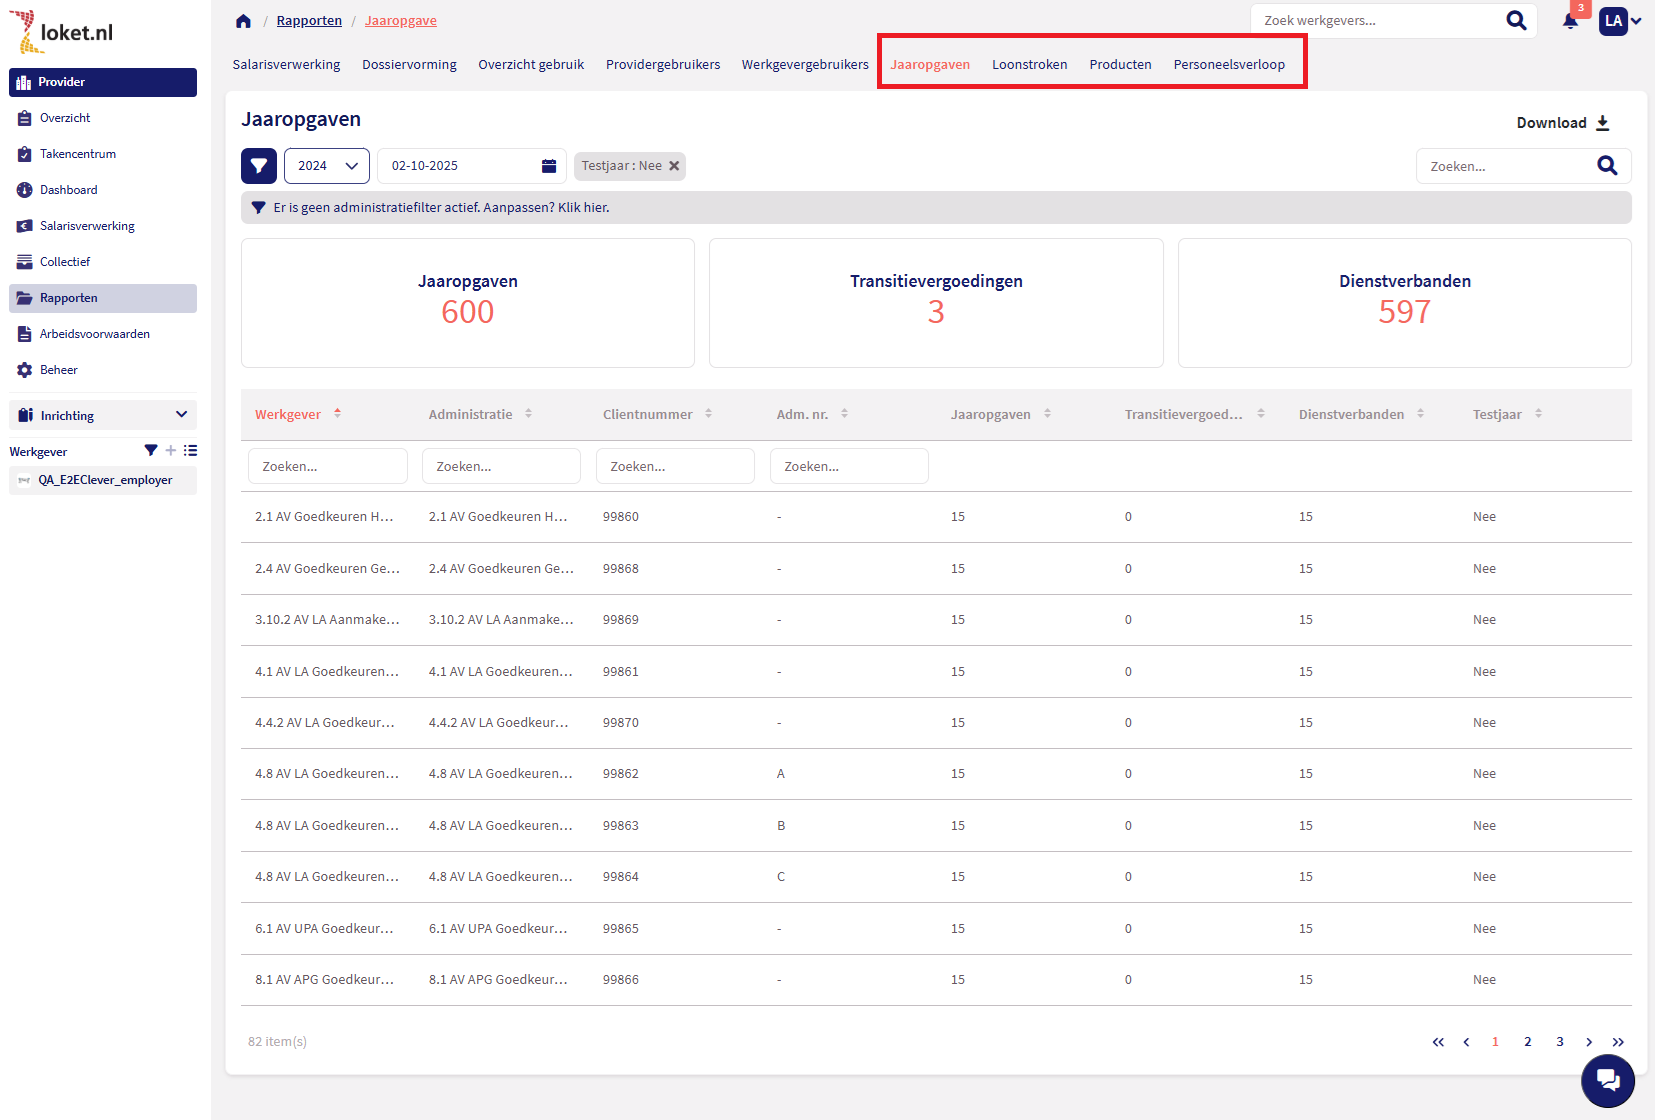Image resolution: width=1655 pixels, height=1120 pixels.
Task: Open the Personeelsverloop tab
Action: click(1229, 64)
